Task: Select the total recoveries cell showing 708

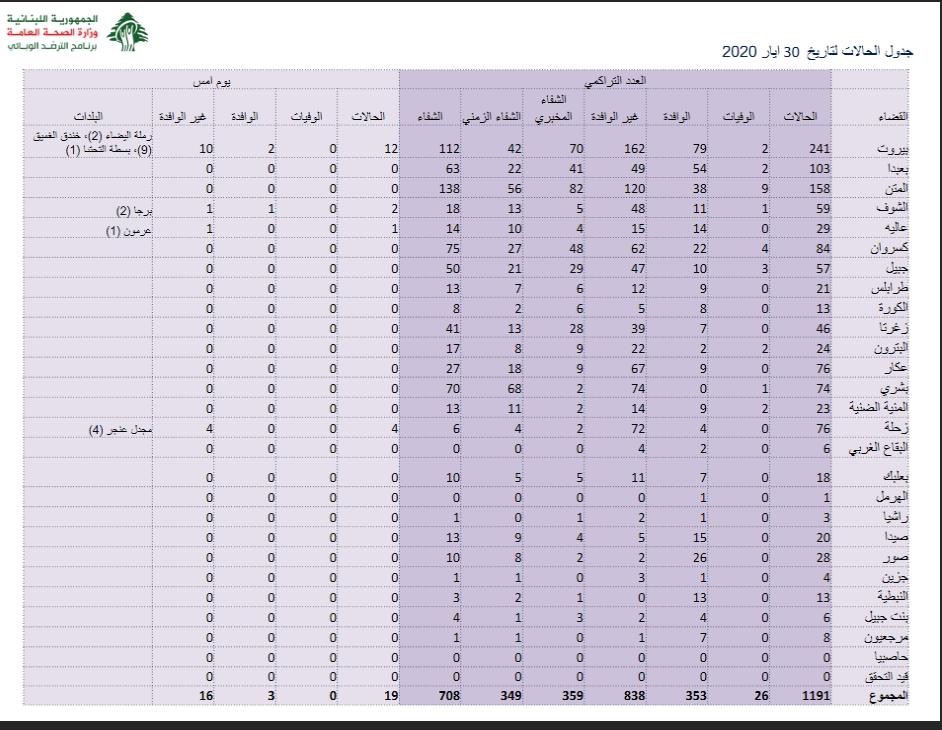Action: (x=432, y=694)
